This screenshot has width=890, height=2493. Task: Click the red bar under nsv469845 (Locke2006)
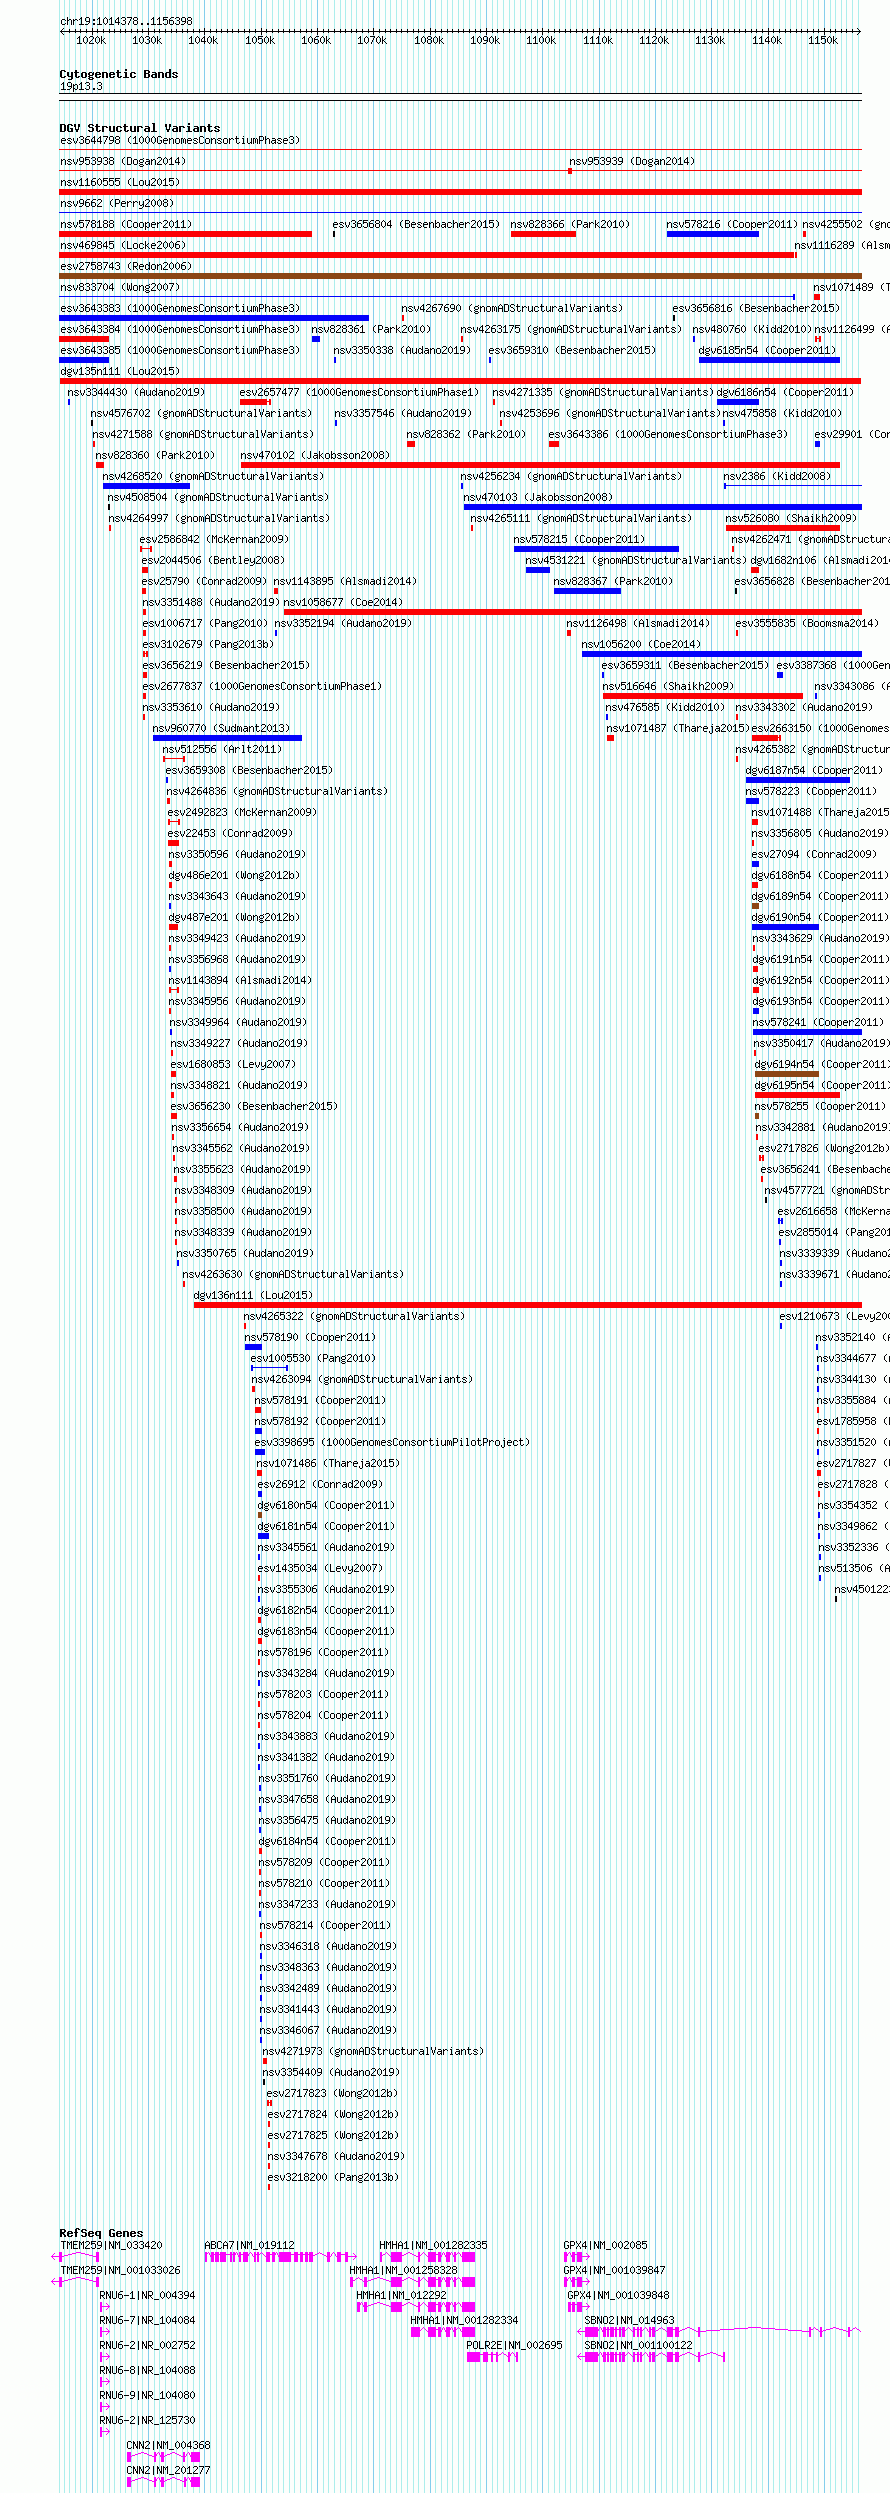point(428,255)
